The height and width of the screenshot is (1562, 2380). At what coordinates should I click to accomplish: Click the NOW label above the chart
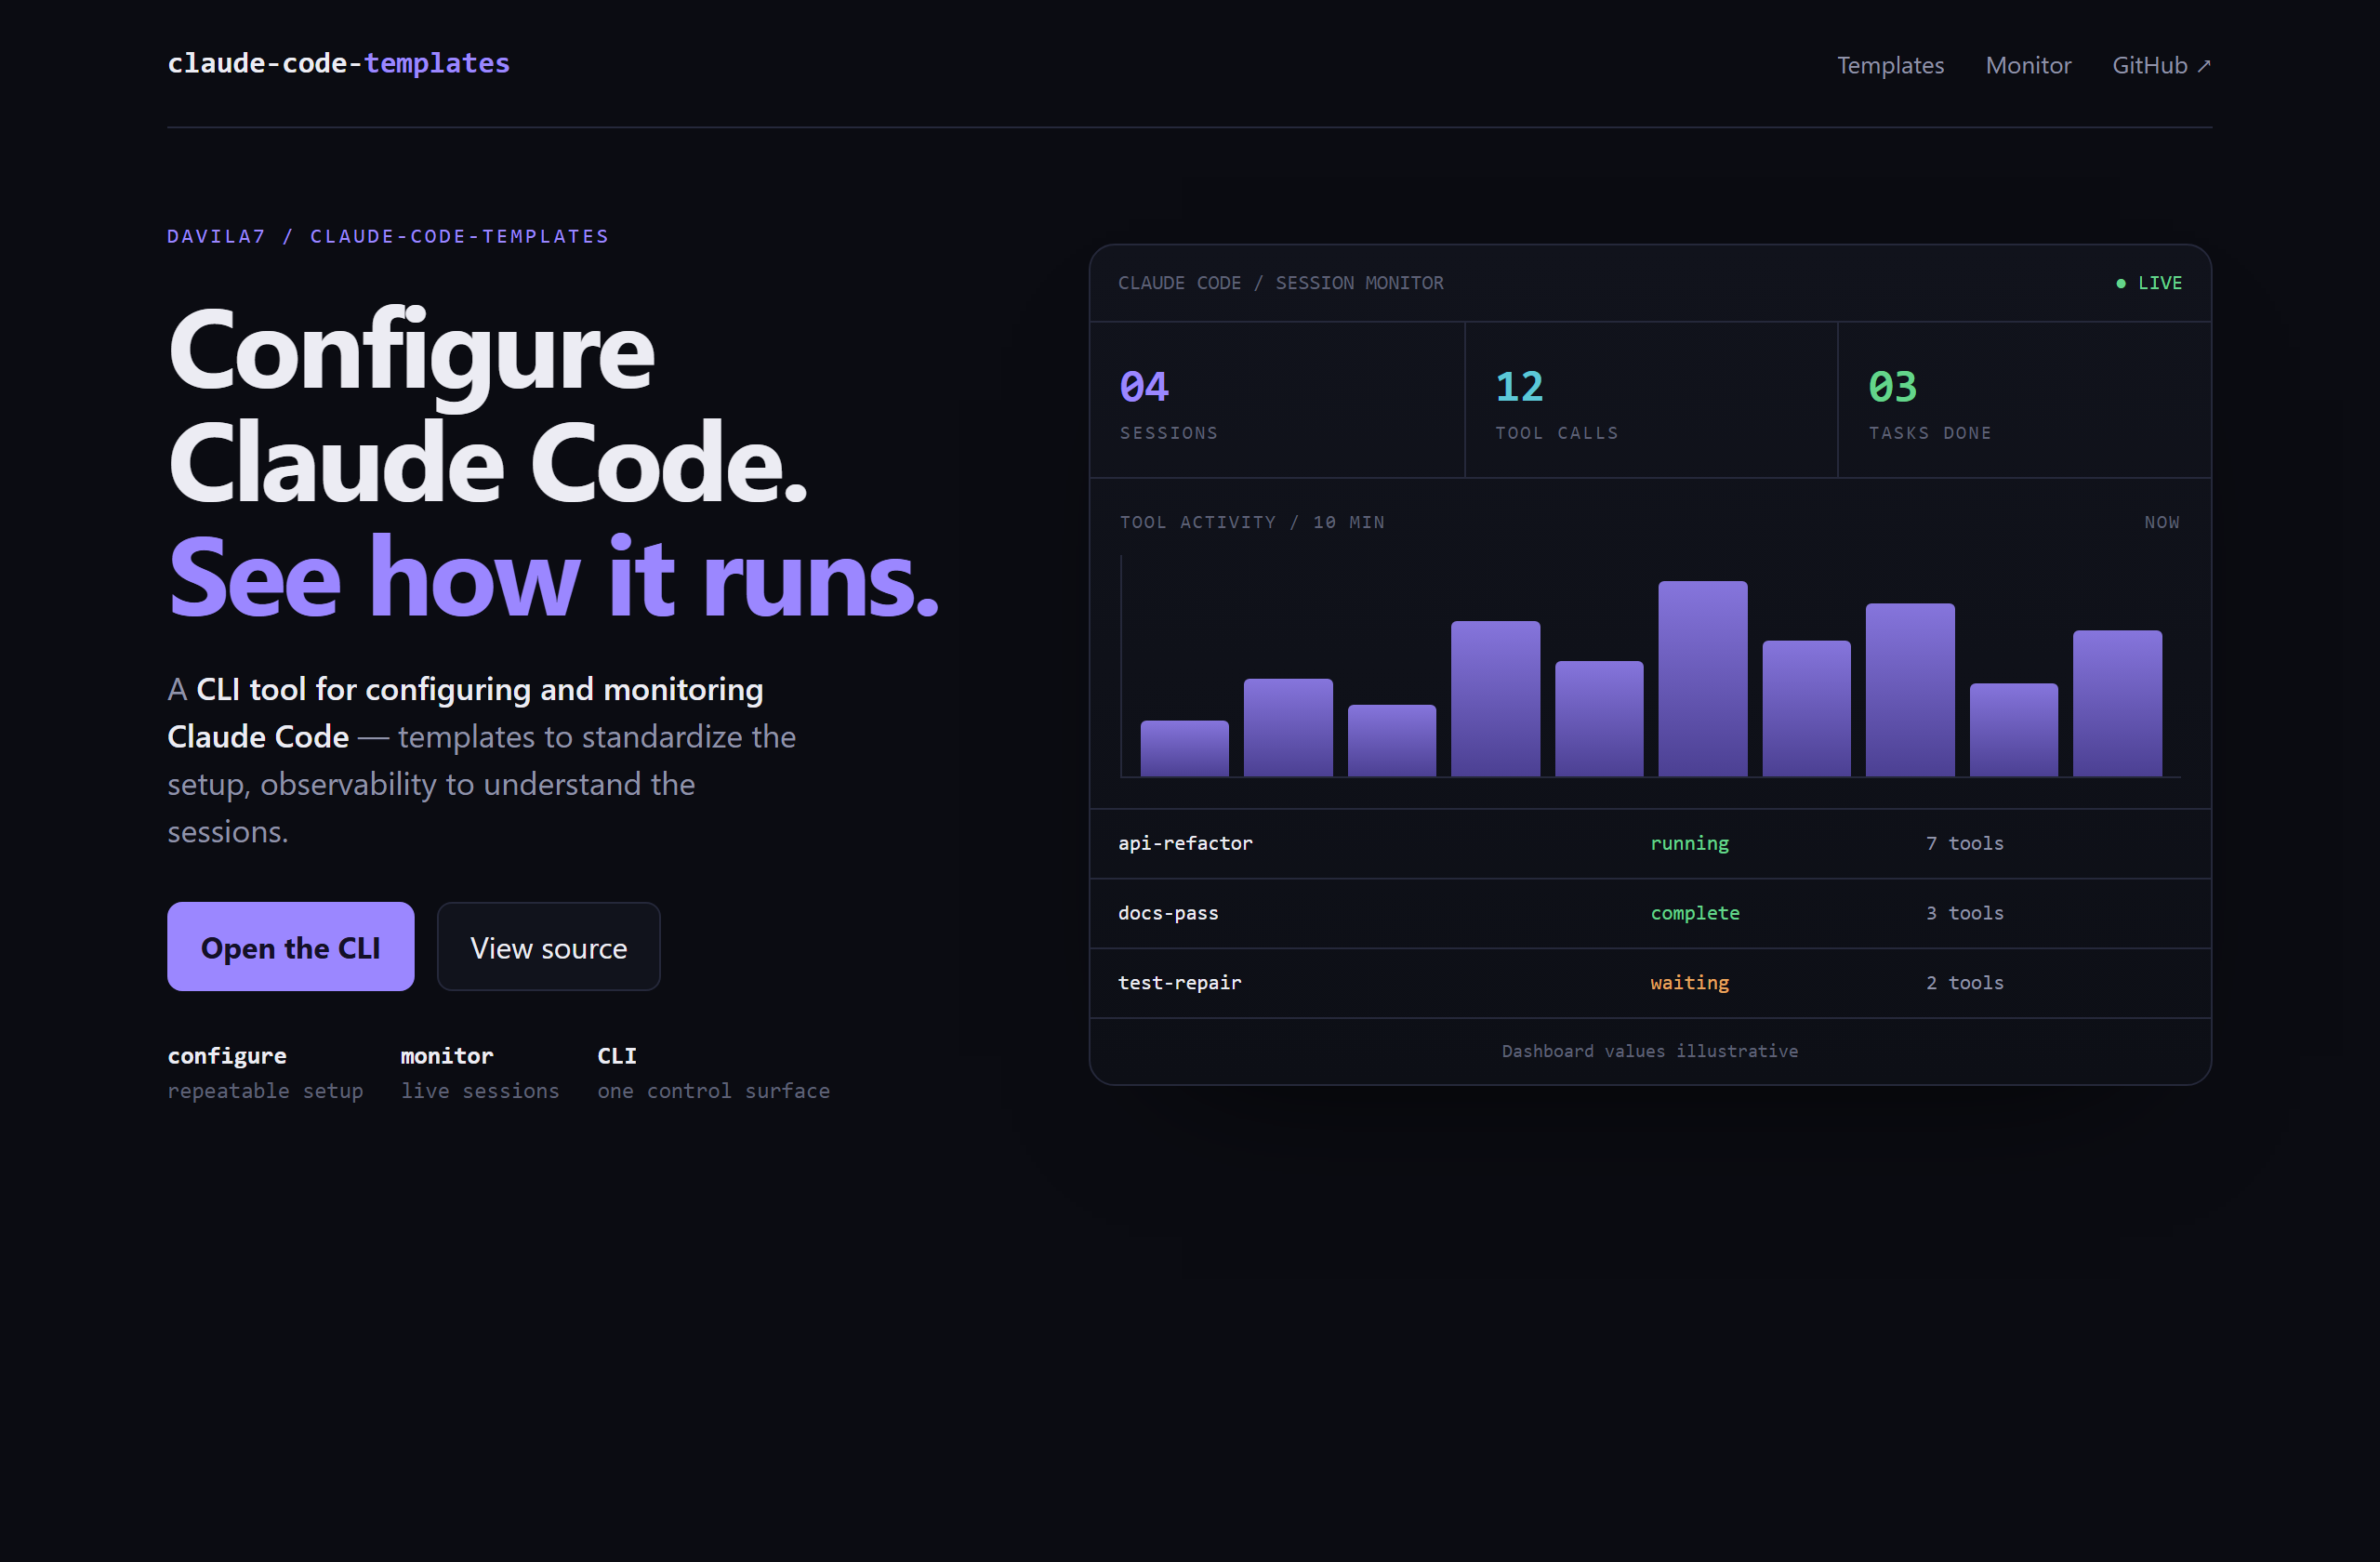click(x=2161, y=522)
